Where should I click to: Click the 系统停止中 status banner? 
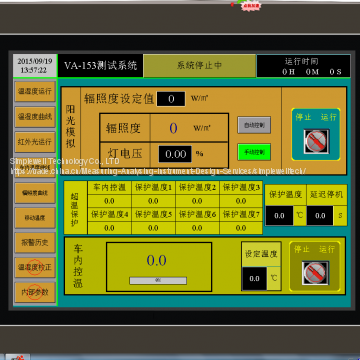pos(199,65)
